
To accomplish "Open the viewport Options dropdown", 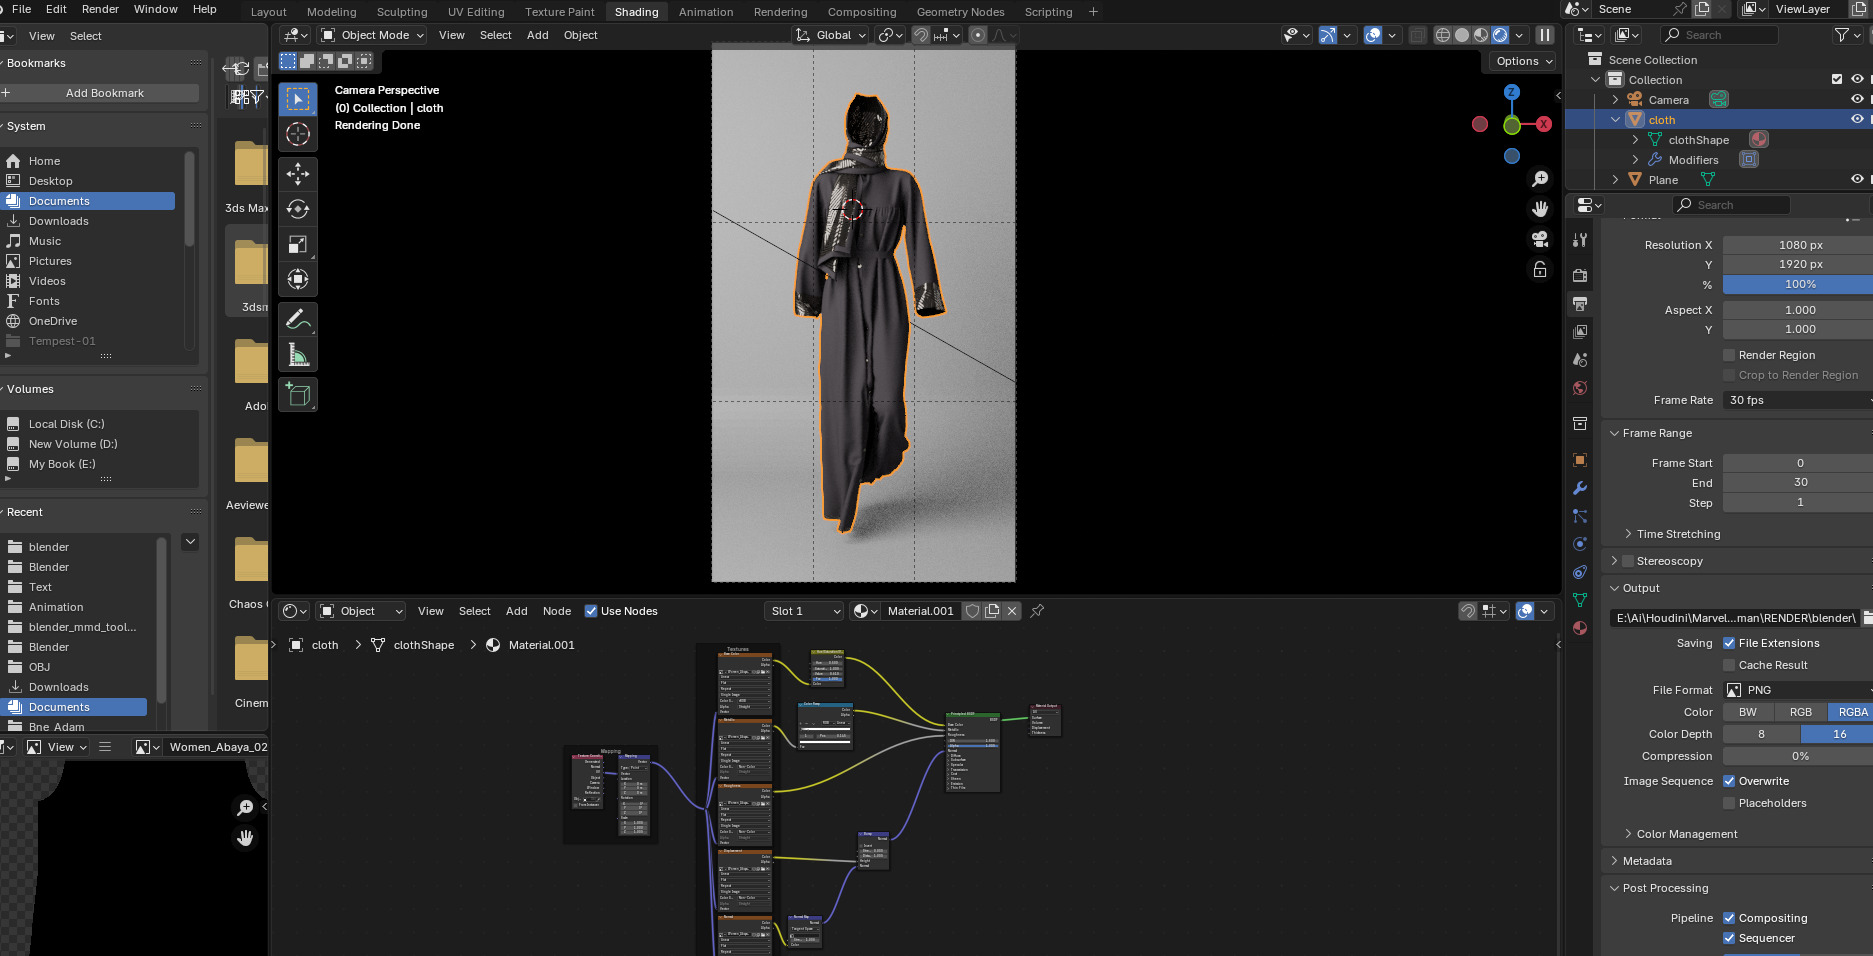I will 1523,61.
